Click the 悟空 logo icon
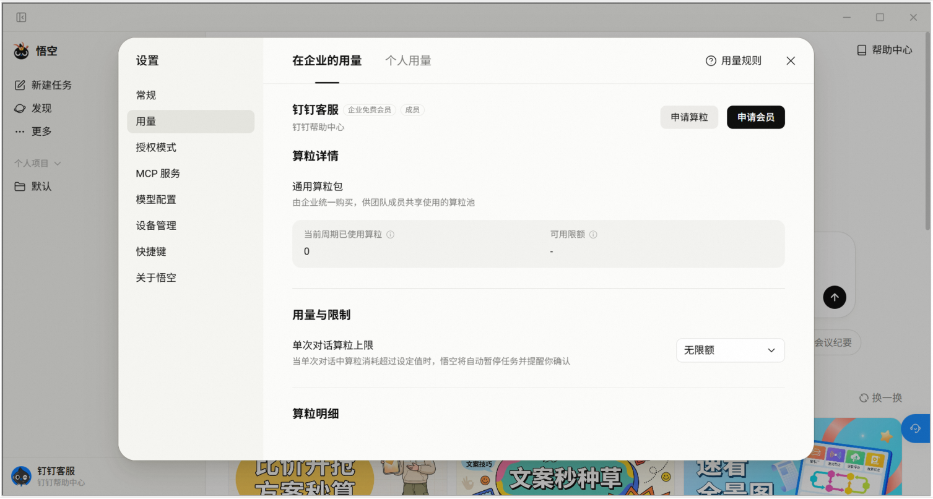Image resolution: width=933 pixels, height=499 pixels. (21, 51)
